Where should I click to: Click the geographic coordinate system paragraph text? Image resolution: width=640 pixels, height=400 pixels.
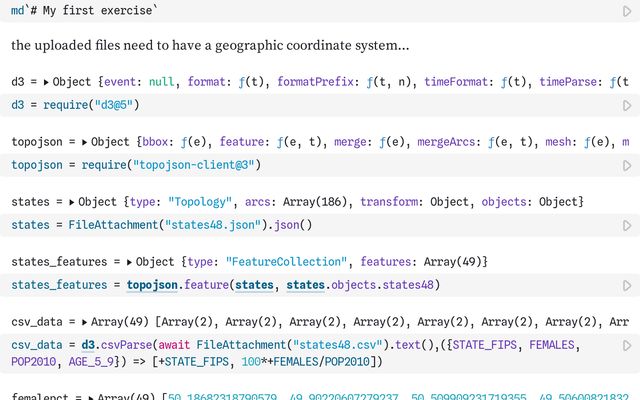[x=210, y=46]
